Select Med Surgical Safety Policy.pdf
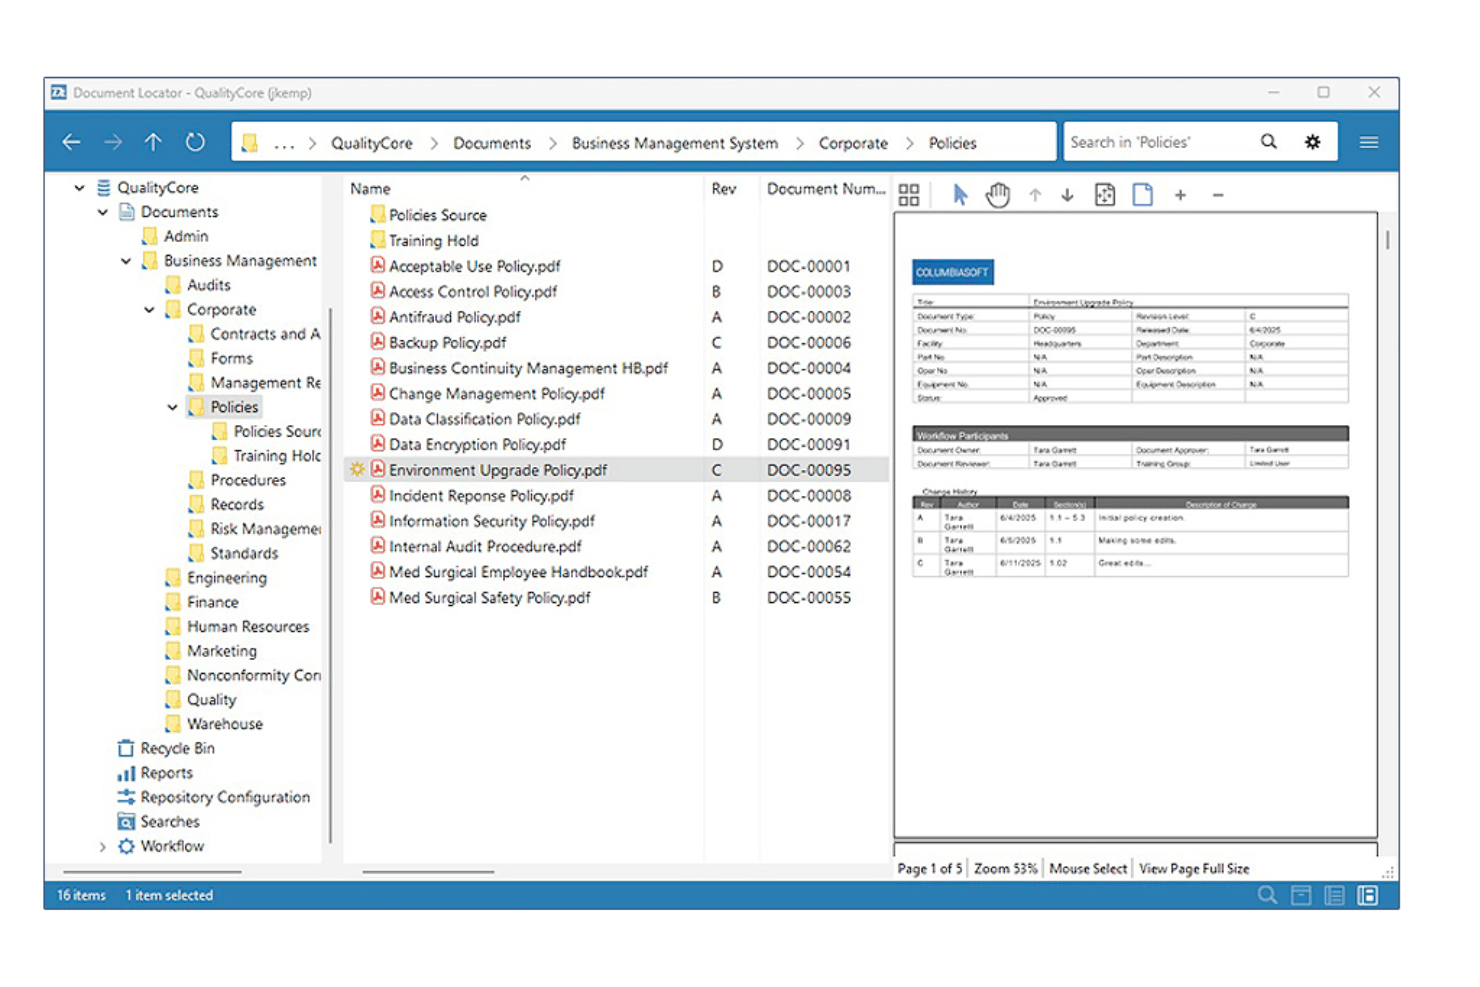This screenshot has width=1480, height=987. pyautogui.click(x=489, y=598)
